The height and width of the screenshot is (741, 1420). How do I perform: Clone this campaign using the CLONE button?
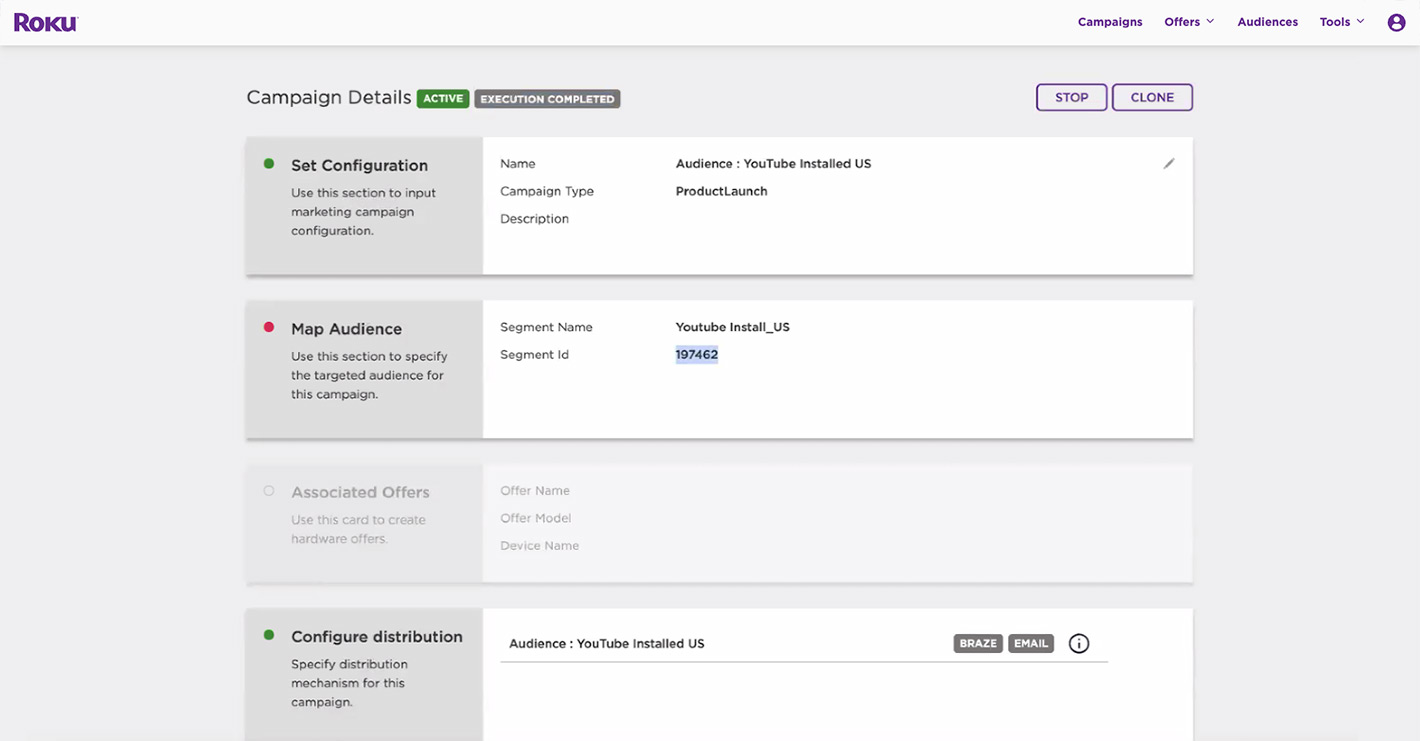[x=1152, y=97]
